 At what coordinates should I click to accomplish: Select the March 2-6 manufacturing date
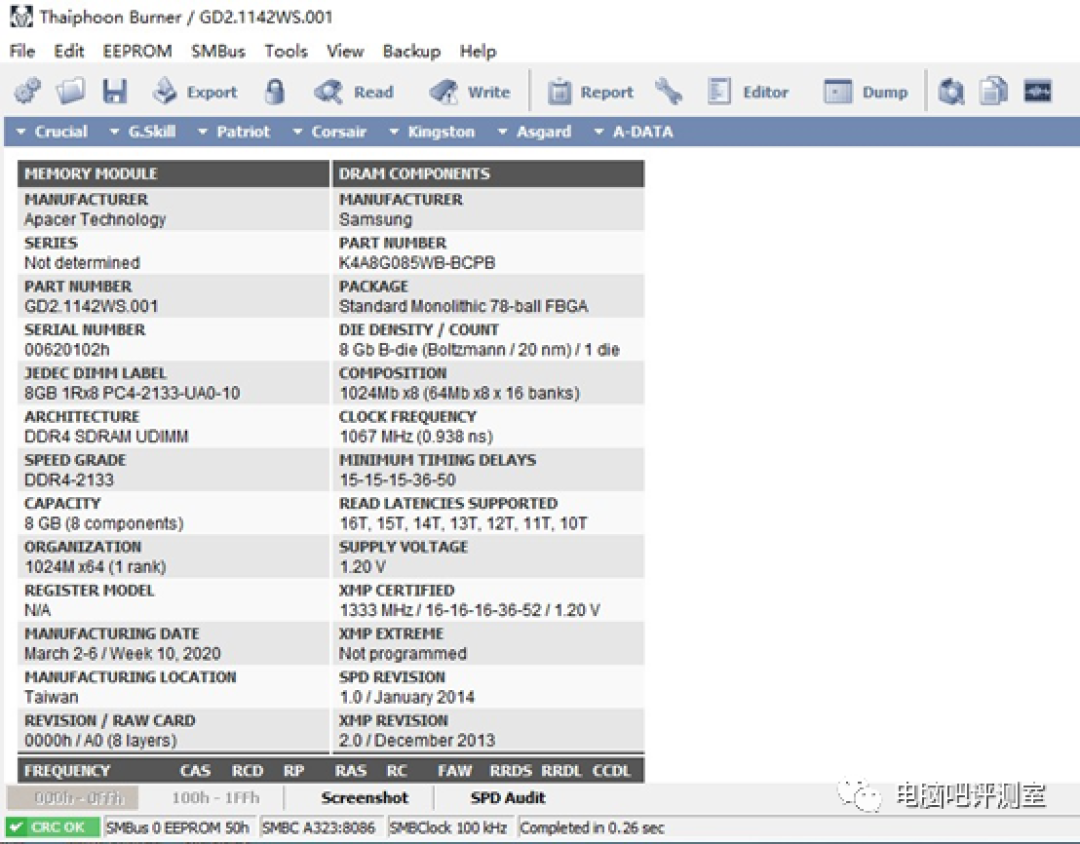click(123, 653)
